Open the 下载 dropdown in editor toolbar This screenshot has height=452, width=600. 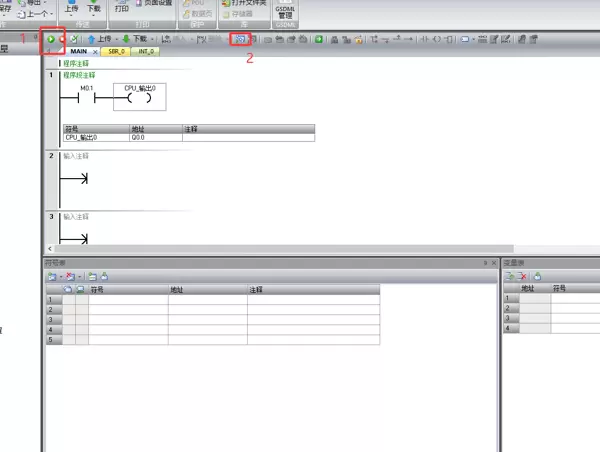click(138, 39)
